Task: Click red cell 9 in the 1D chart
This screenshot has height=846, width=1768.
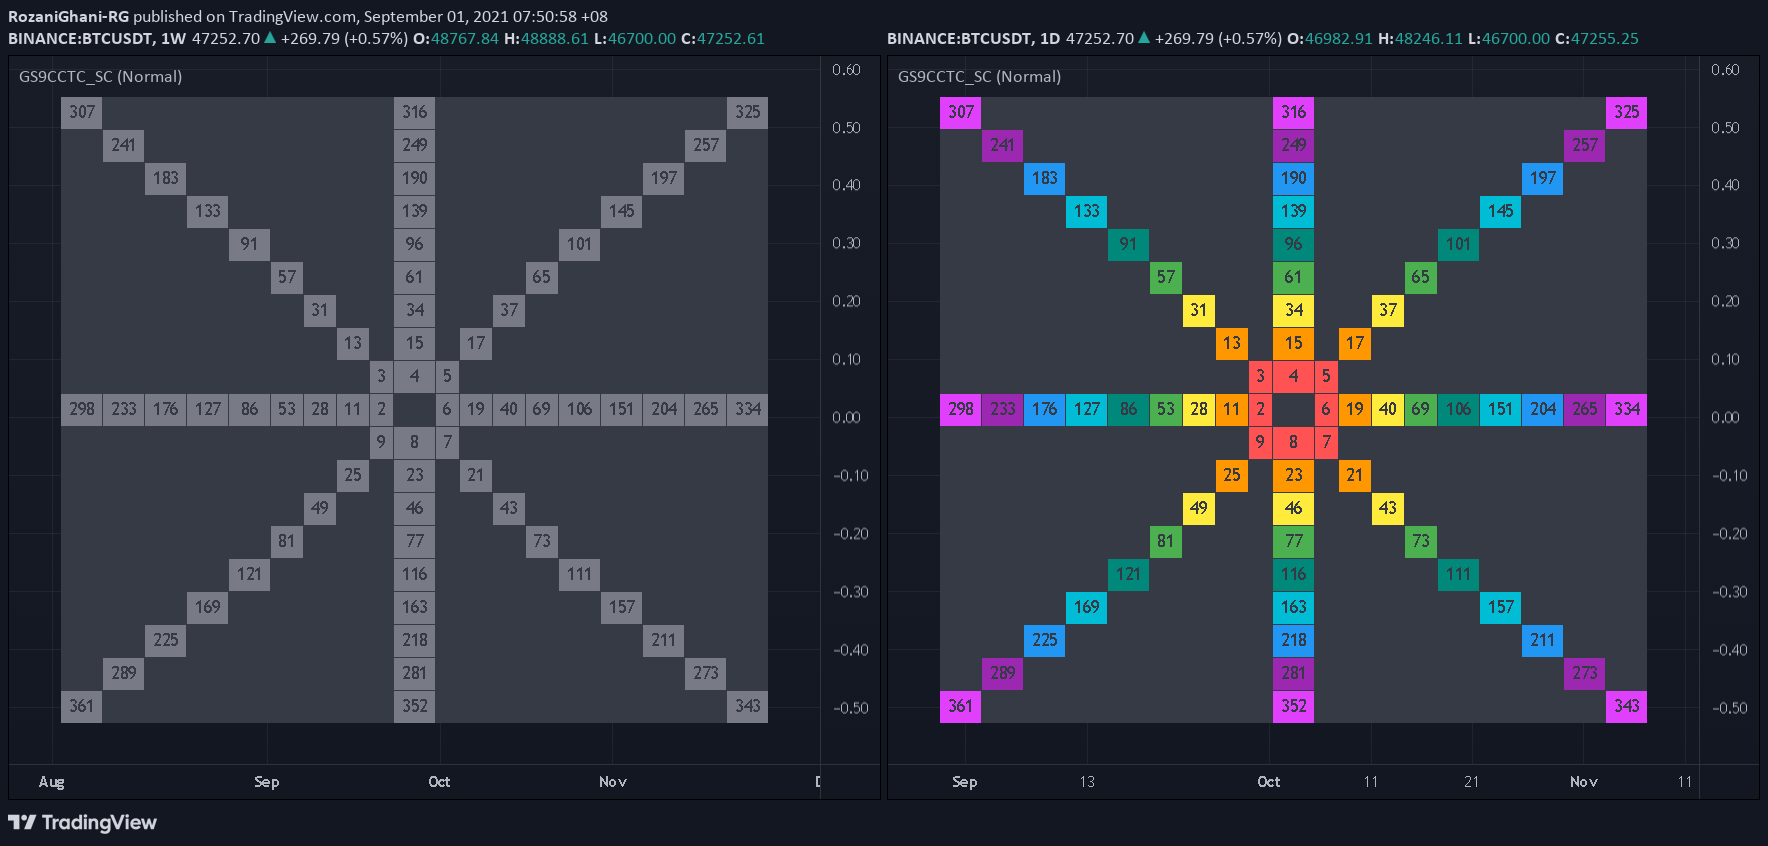Action: pos(1260,442)
